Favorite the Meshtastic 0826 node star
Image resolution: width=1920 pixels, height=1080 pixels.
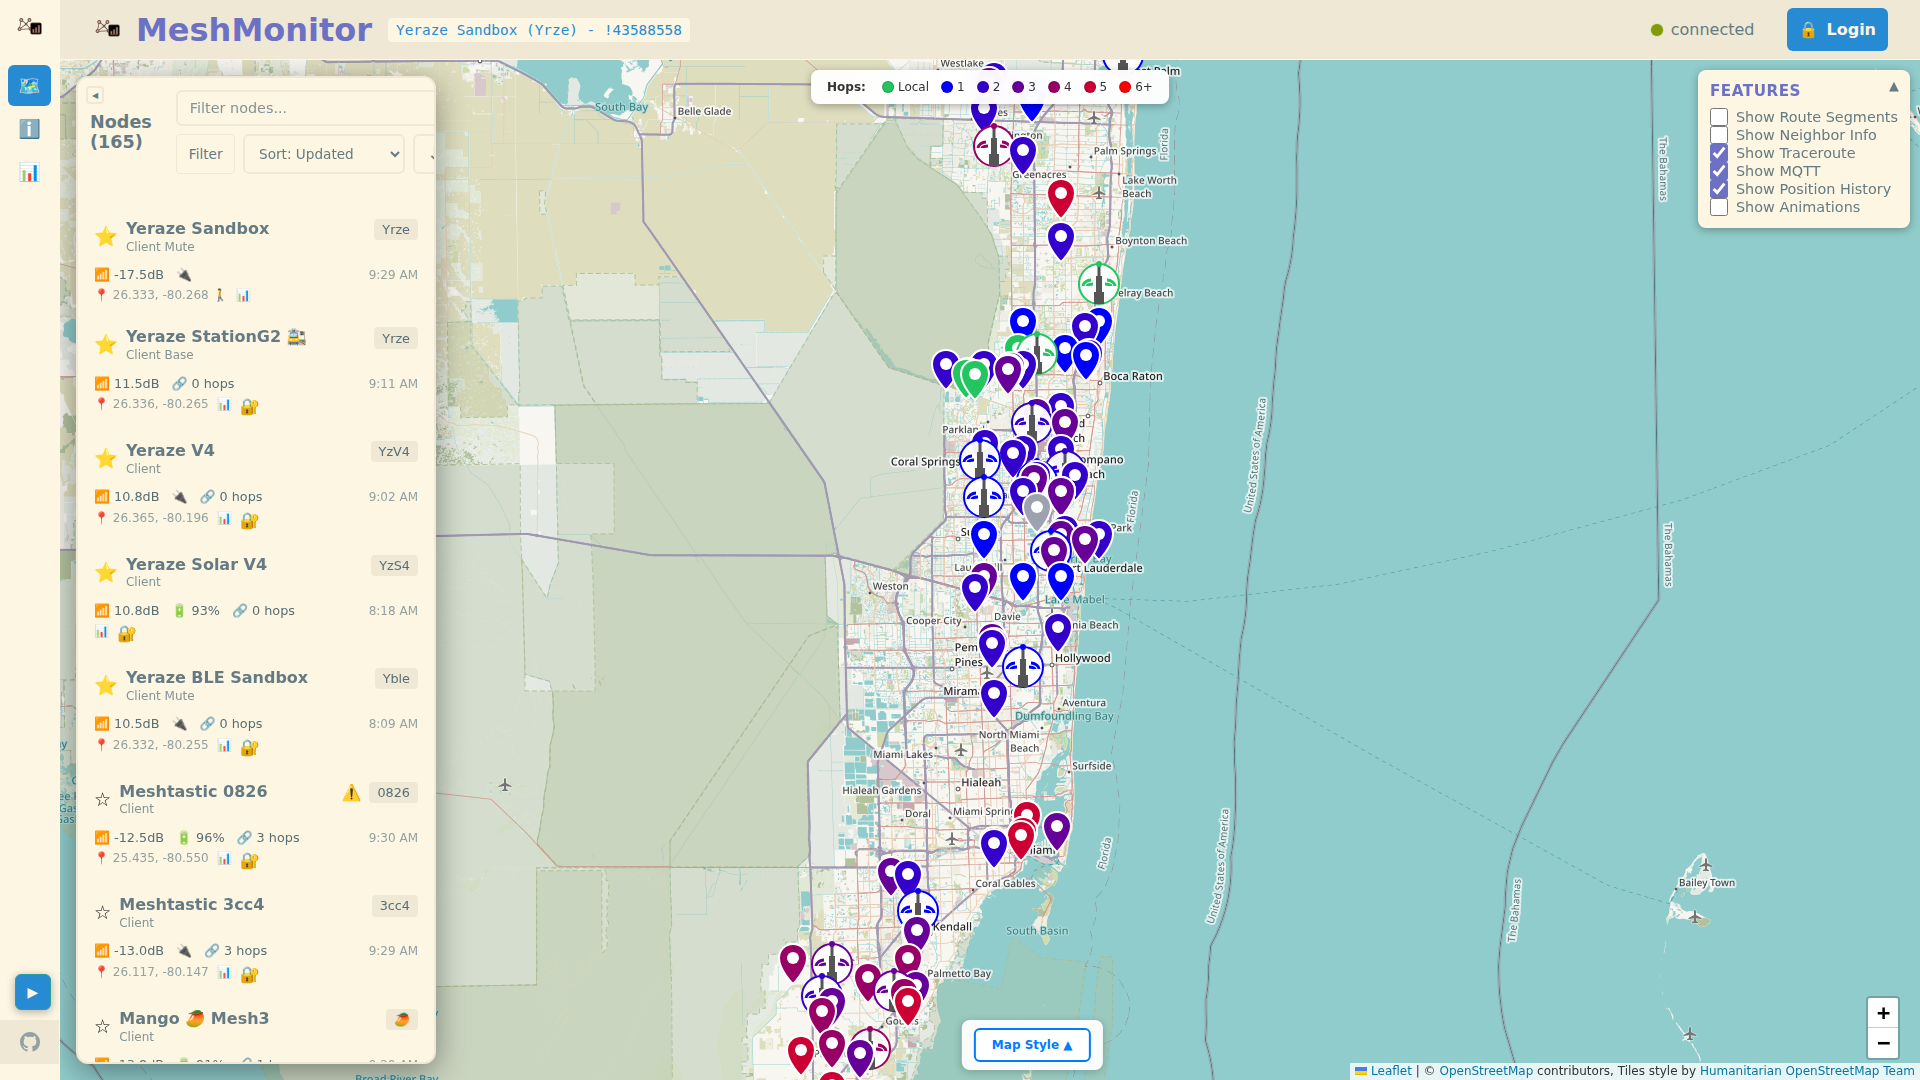(102, 799)
